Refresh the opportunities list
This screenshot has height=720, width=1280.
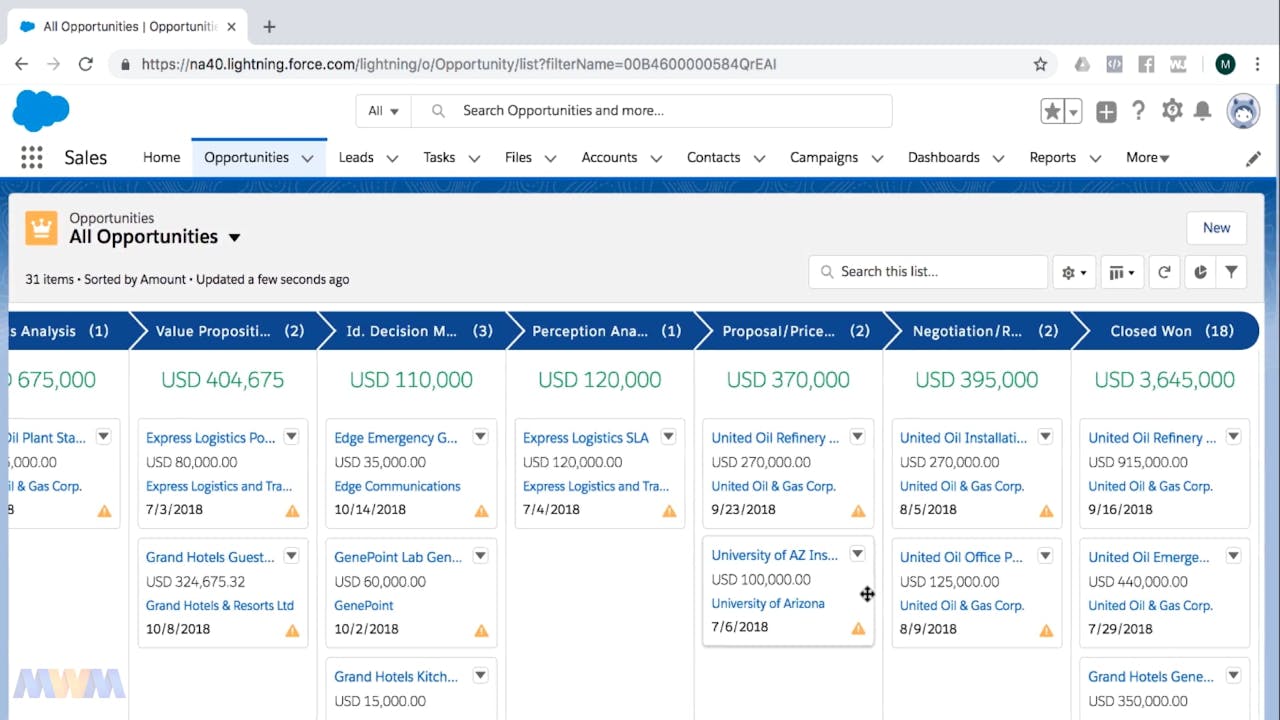pyautogui.click(x=1164, y=272)
